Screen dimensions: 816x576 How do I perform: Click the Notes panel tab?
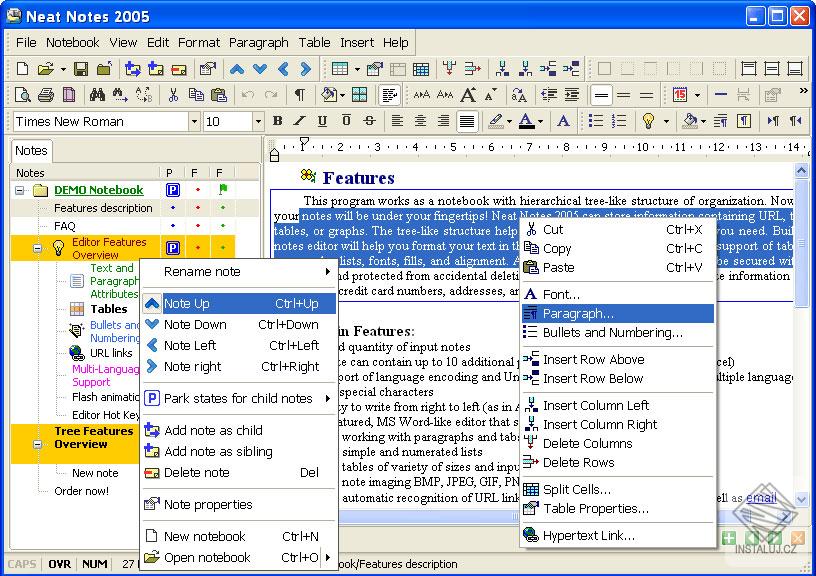click(31, 150)
